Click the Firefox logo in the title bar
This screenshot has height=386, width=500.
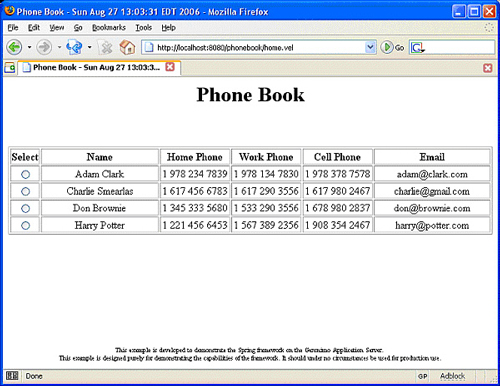10,11
